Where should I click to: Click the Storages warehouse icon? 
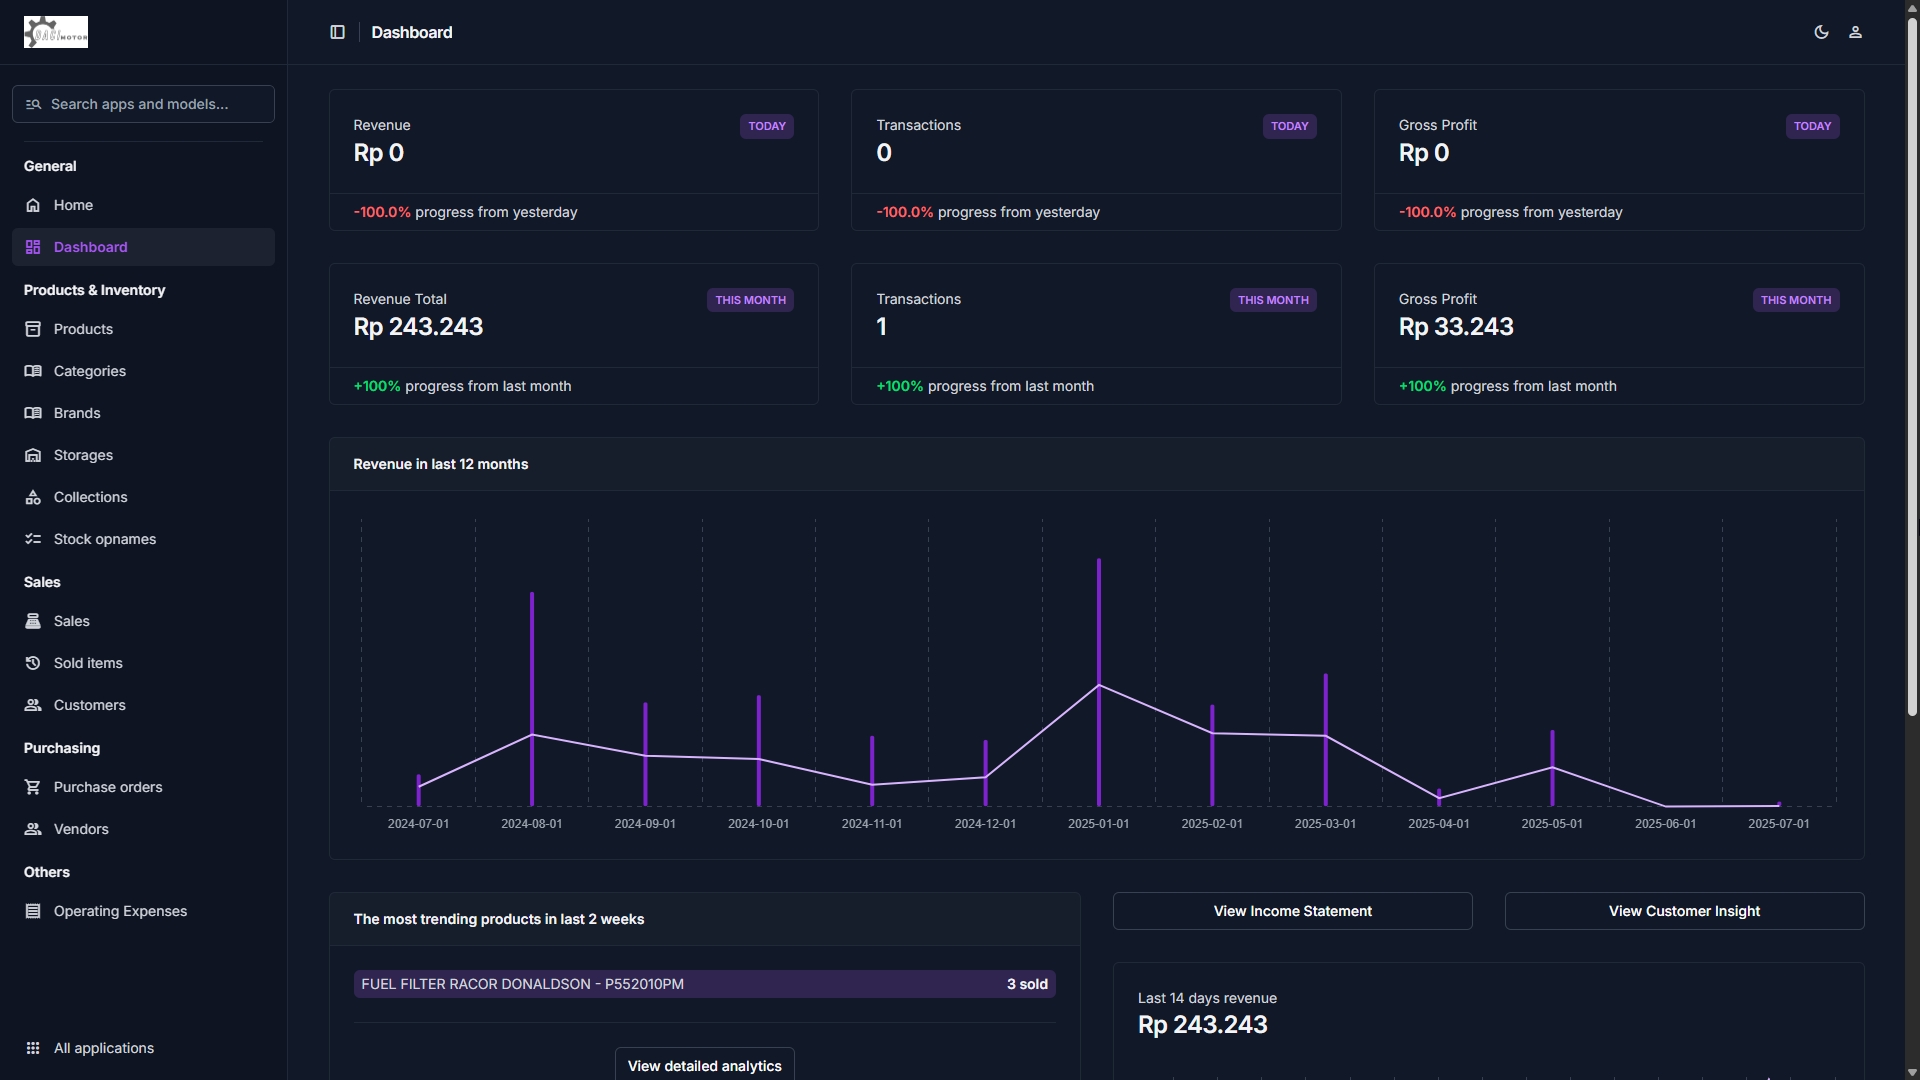[33, 455]
